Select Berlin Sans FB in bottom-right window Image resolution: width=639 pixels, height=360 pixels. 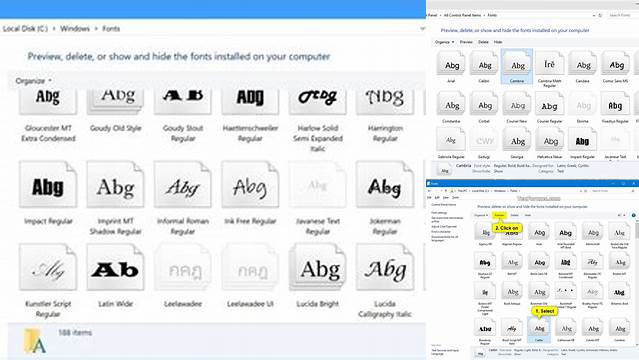(539, 261)
